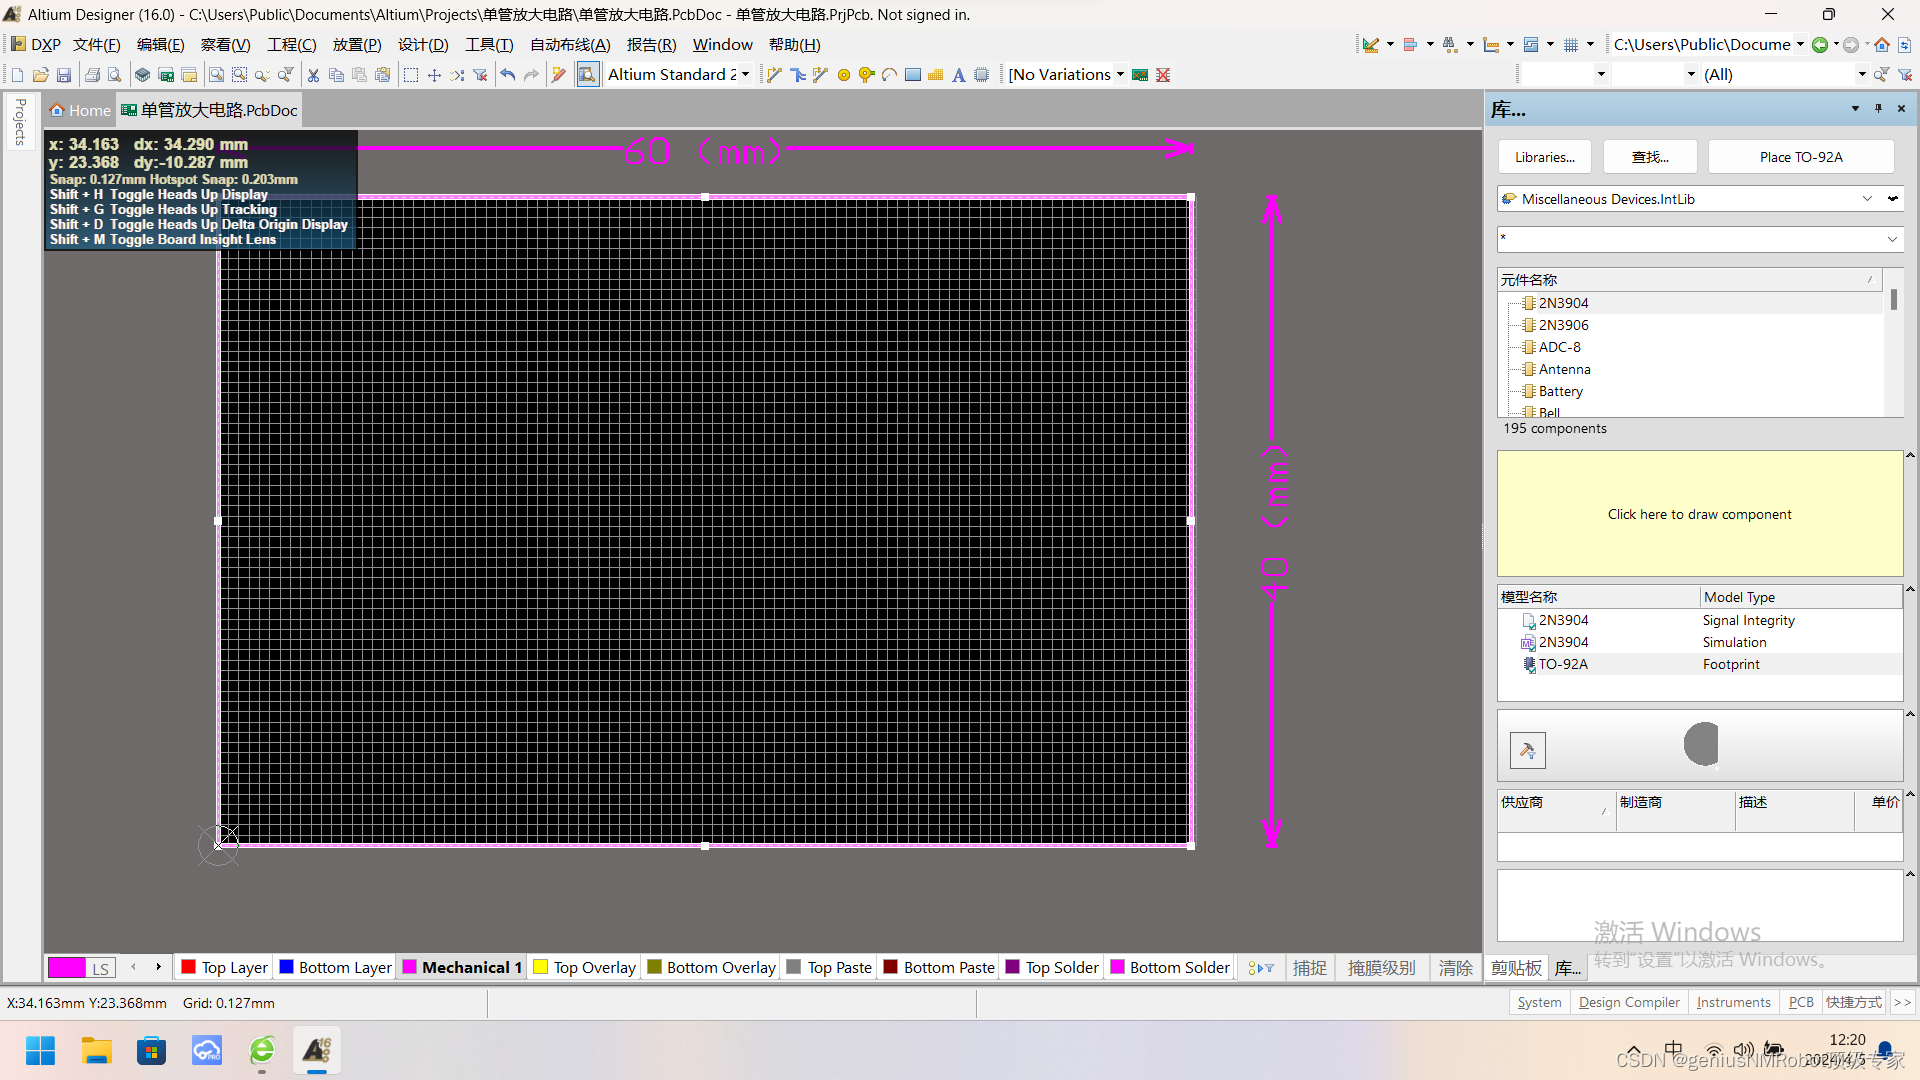Viewport: 1920px width, 1080px height.
Task: Open the 设计(D) menu
Action: [423, 45]
